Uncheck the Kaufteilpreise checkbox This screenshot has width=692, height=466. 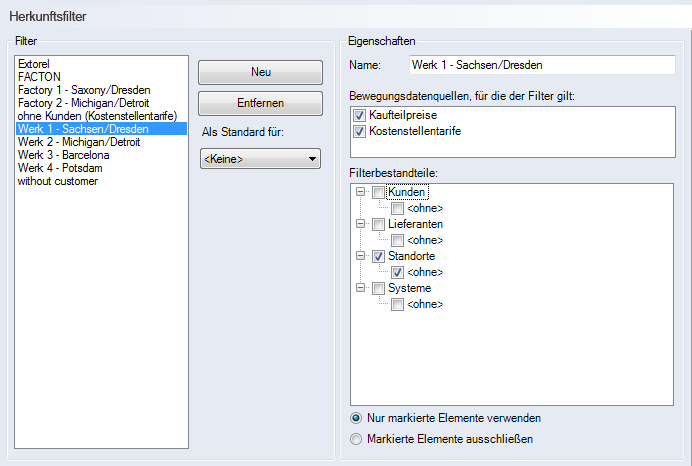click(x=360, y=117)
